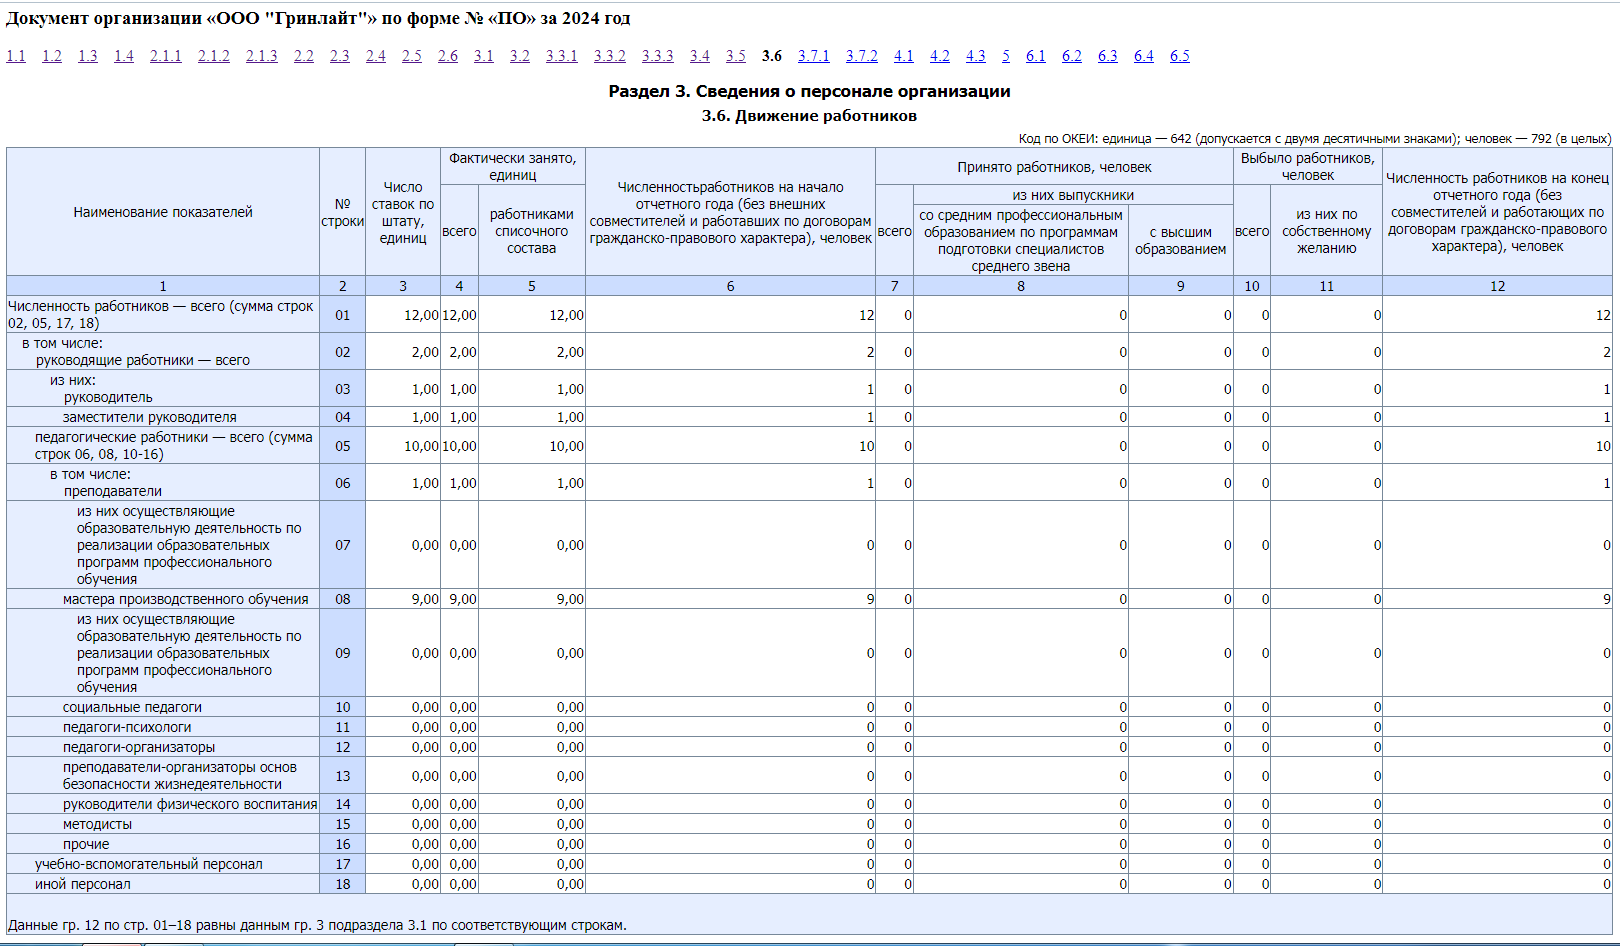Navigate to section 2.2
The height and width of the screenshot is (946, 1620).
click(x=304, y=56)
